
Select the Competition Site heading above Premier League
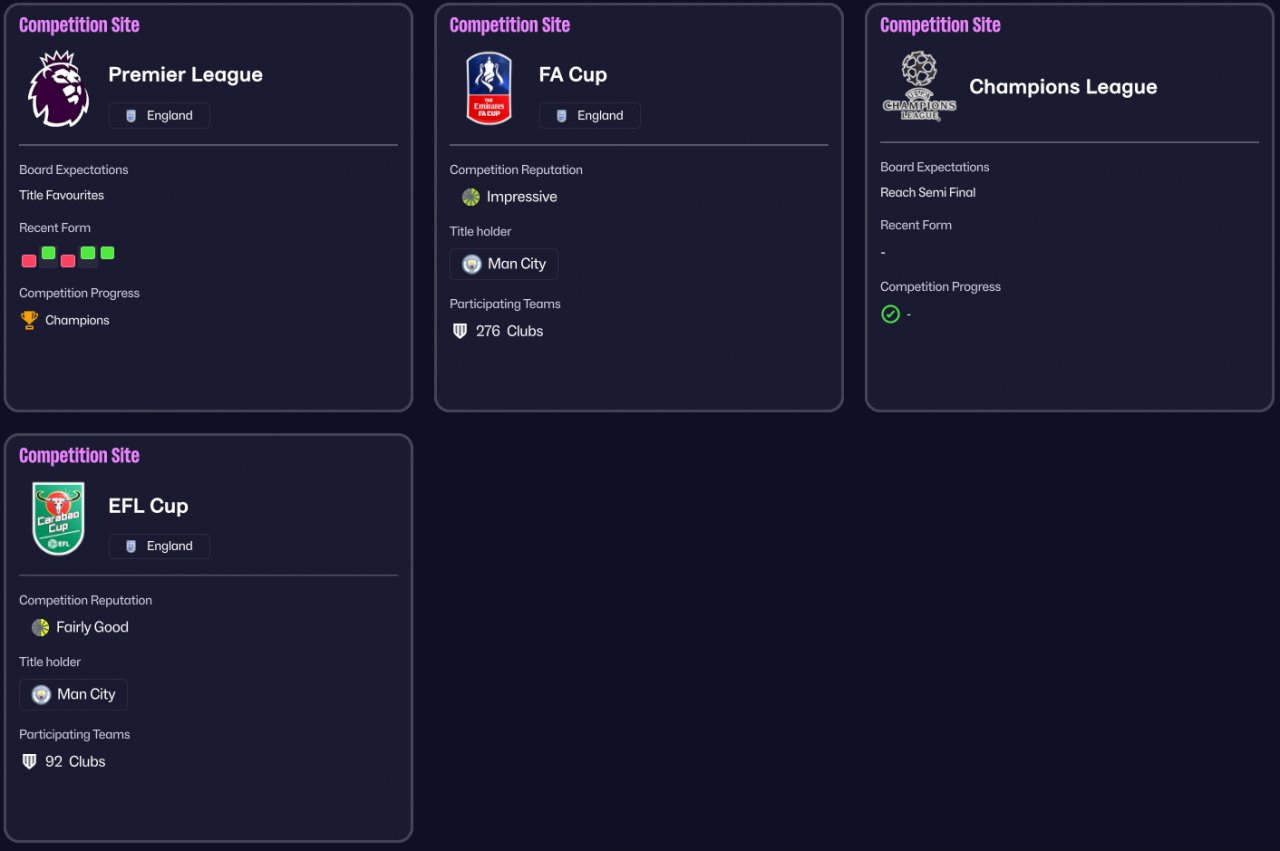[79, 25]
